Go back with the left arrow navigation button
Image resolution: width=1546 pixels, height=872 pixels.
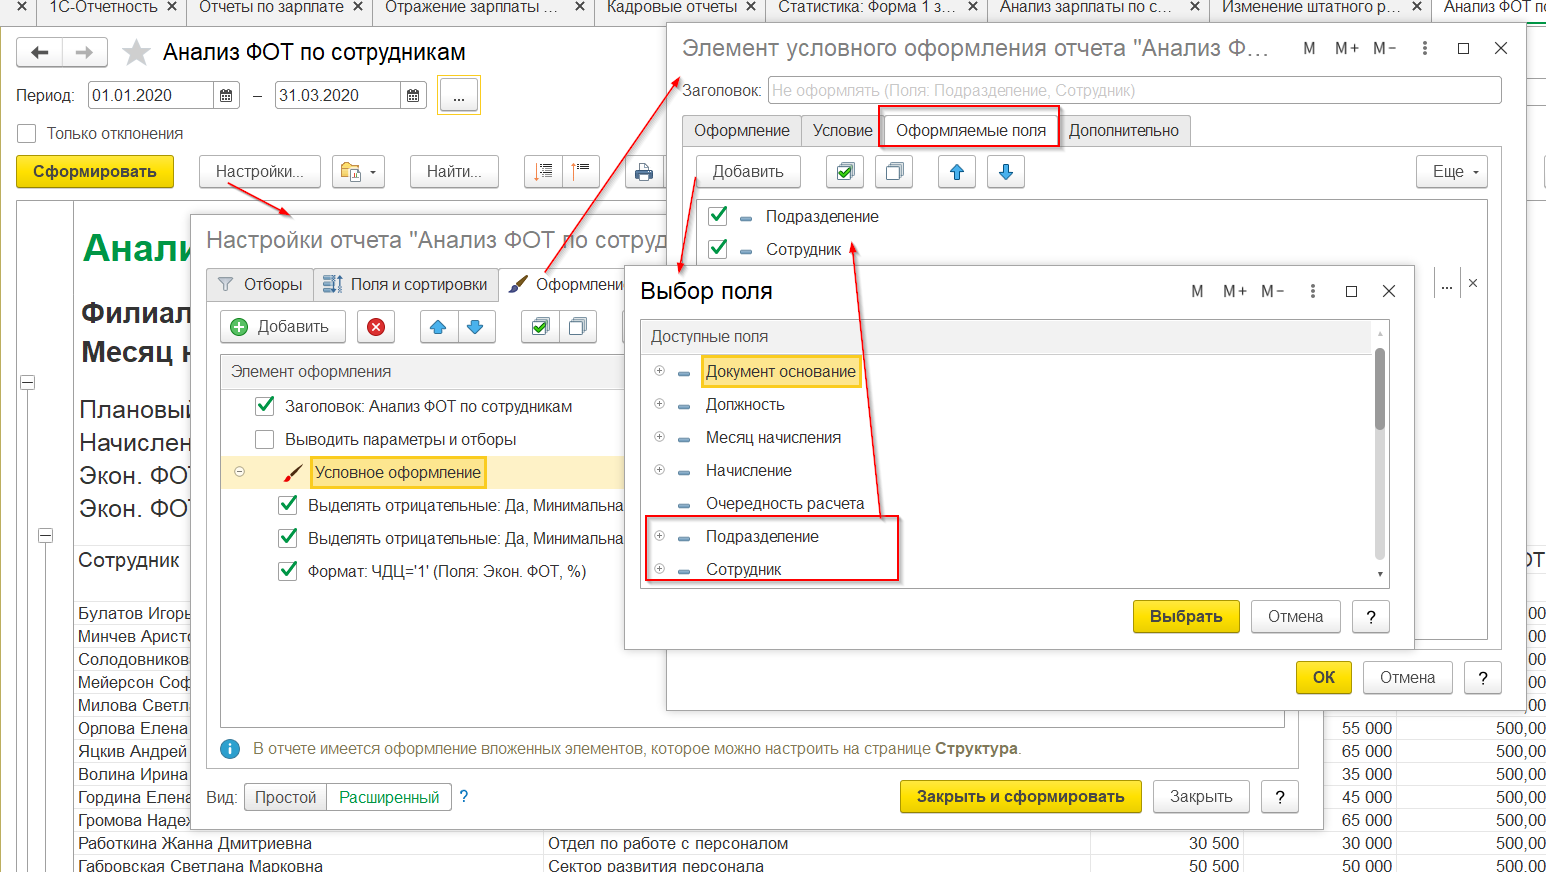tap(39, 52)
